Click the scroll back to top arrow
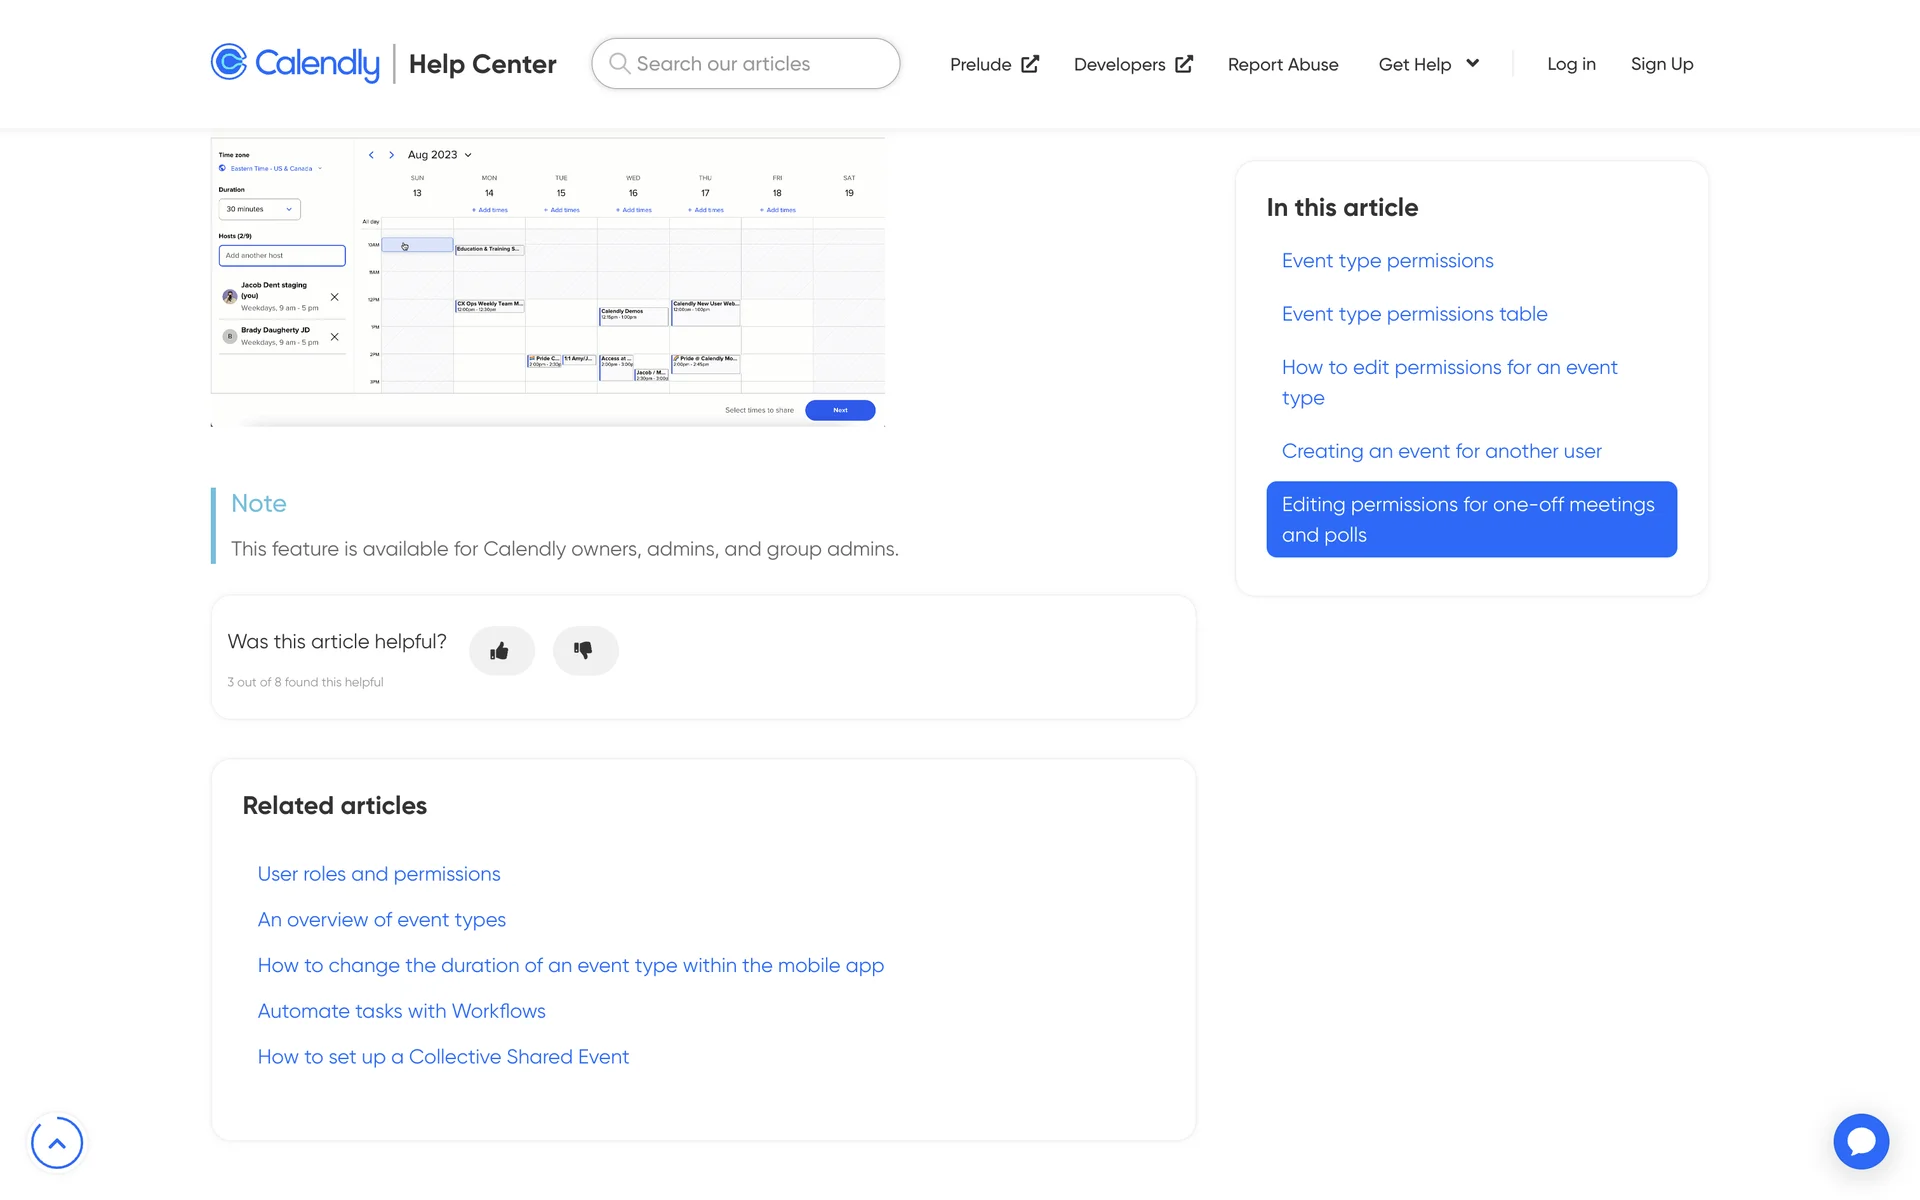This screenshot has height=1200, width=1920. tap(57, 1142)
